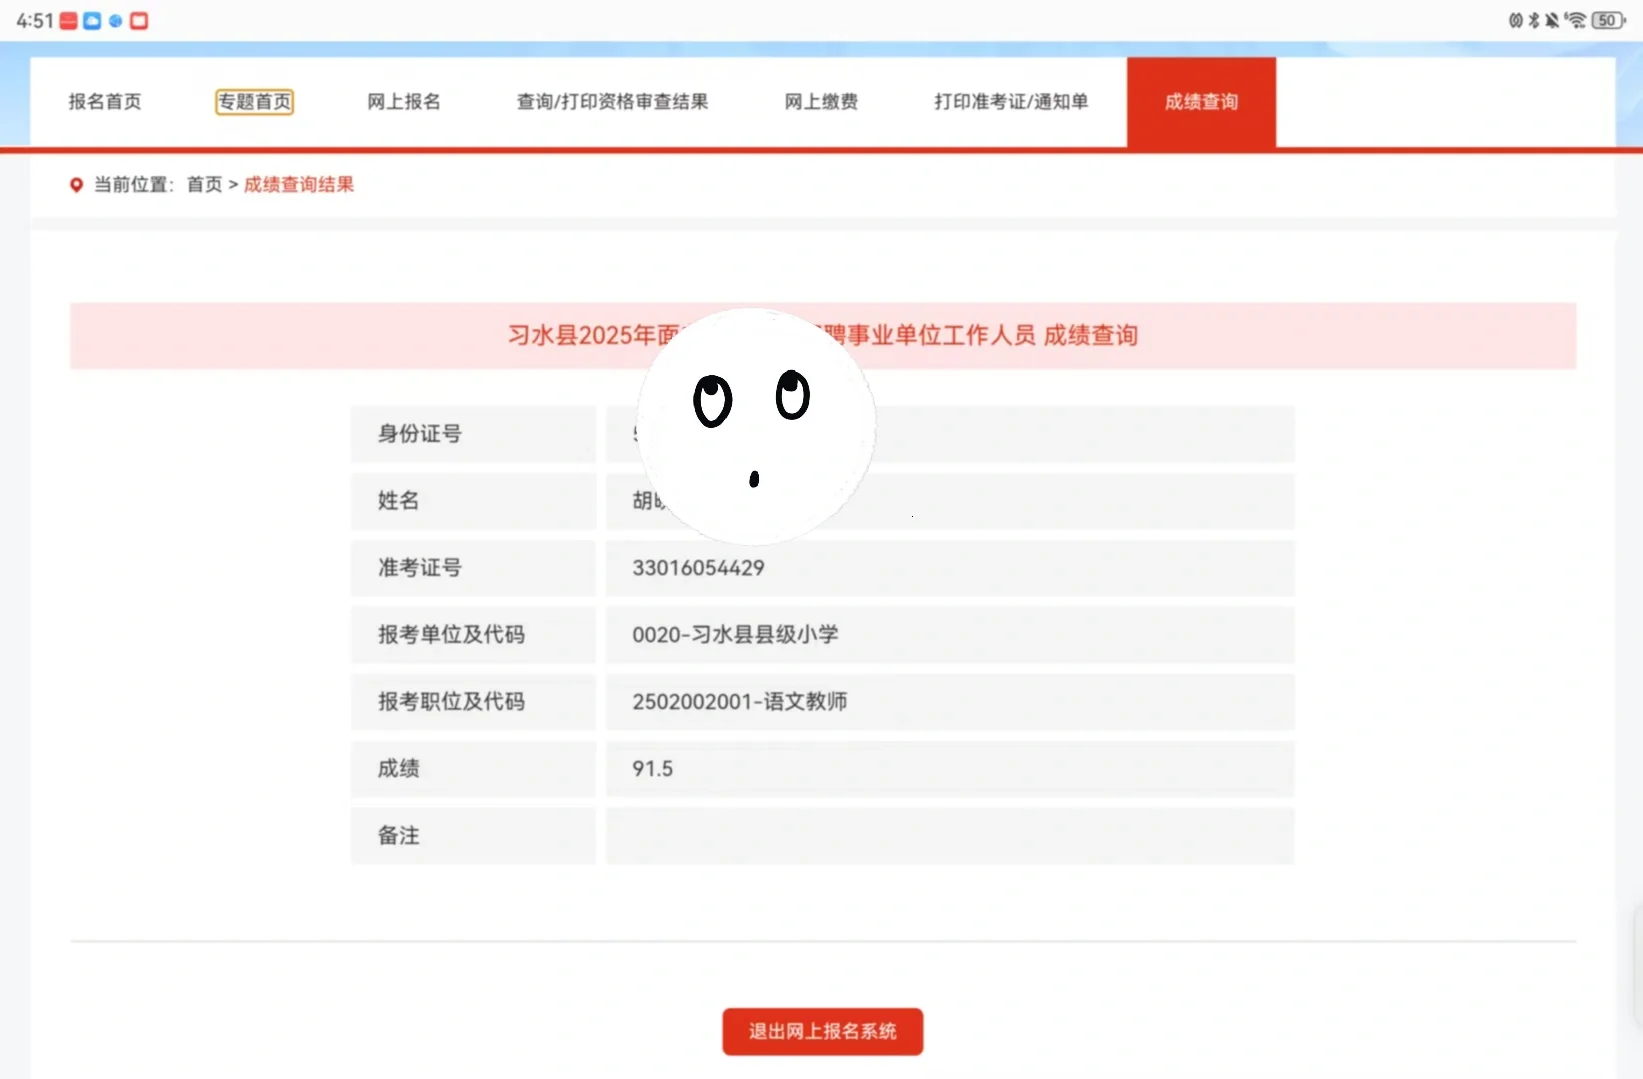Image resolution: width=1643 pixels, height=1079 pixels.
Task: Open the 首页 breadcrumb link
Action: point(204,184)
